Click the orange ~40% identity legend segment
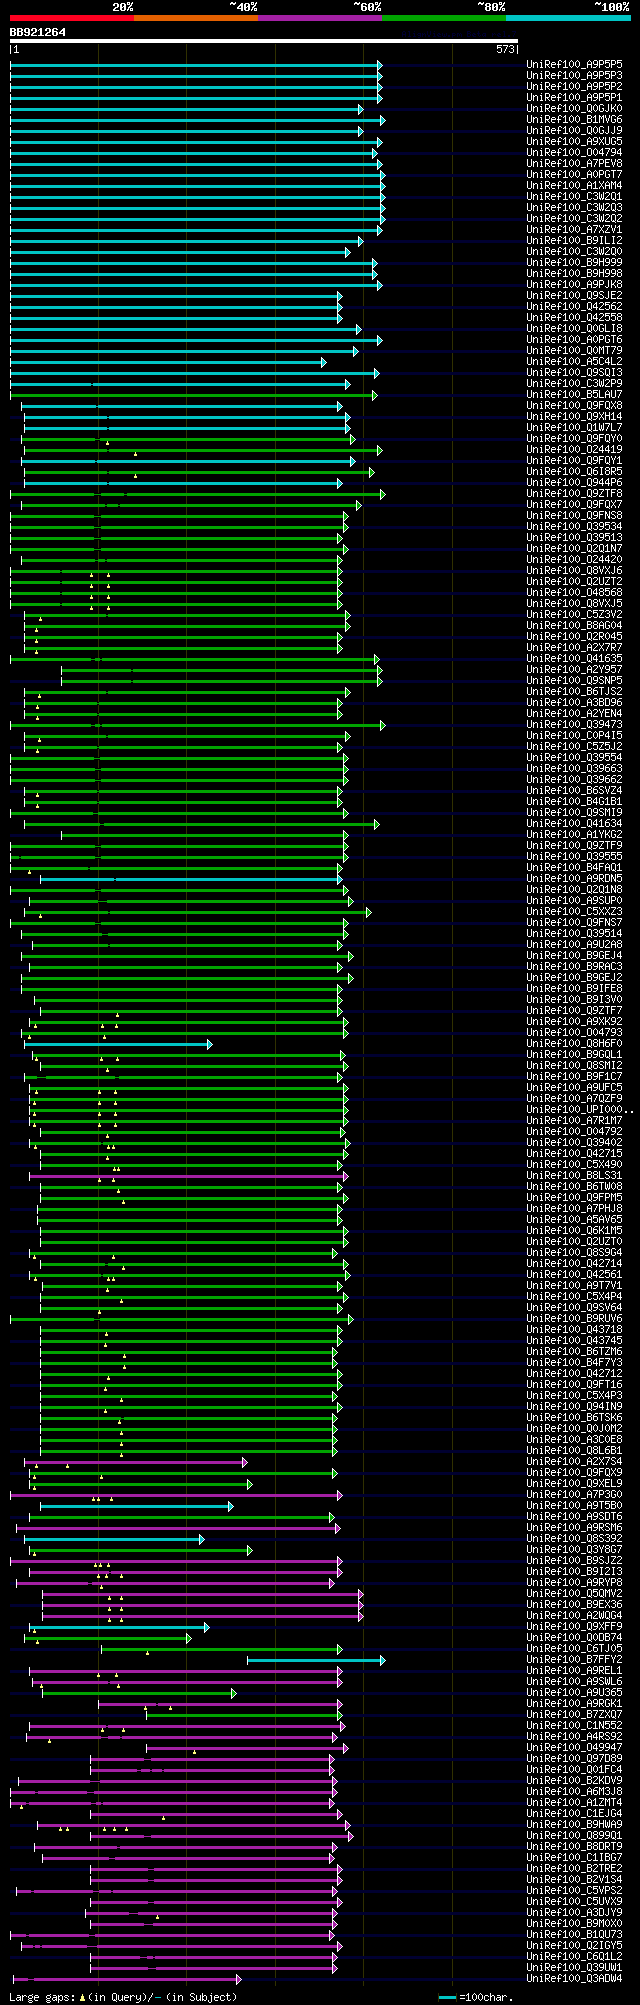The height and width of the screenshot is (2005, 640). (x=195, y=18)
